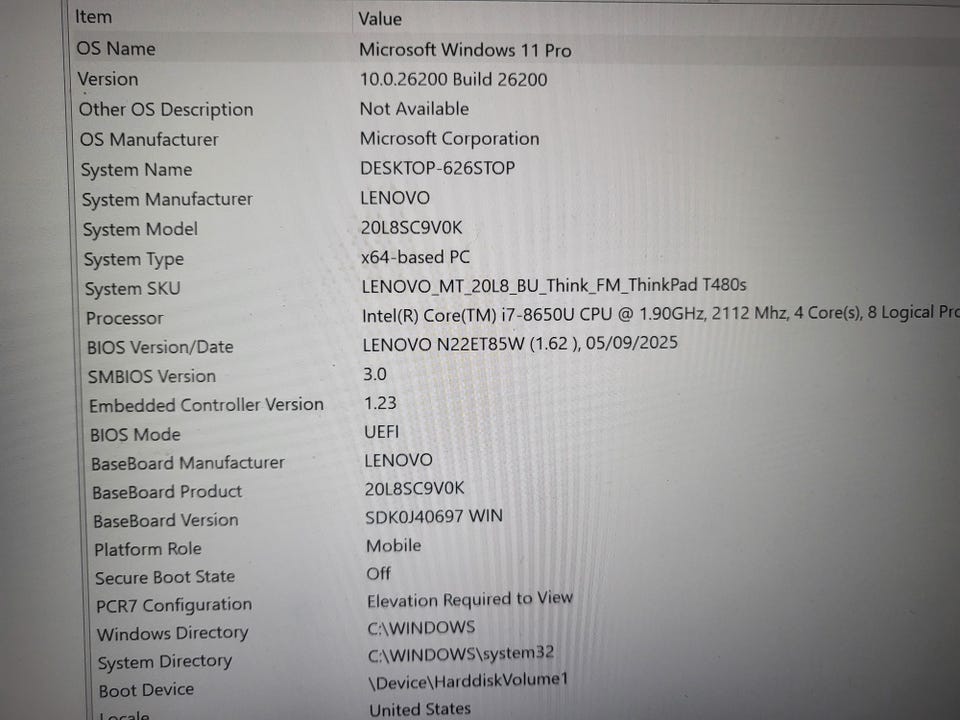Select the BaseBoard Product row label
Viewport: 960px width, 720px height.
click(167, 492)
